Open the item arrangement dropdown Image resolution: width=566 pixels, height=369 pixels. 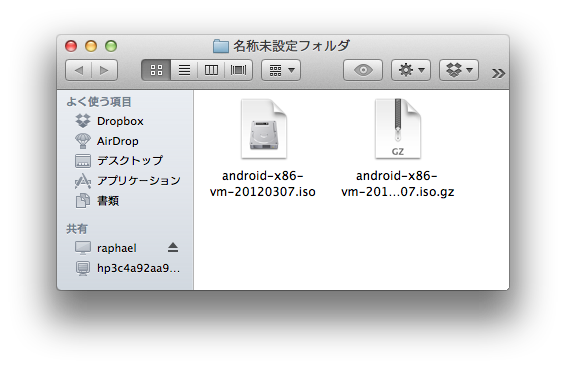click(x=281, y=70)
